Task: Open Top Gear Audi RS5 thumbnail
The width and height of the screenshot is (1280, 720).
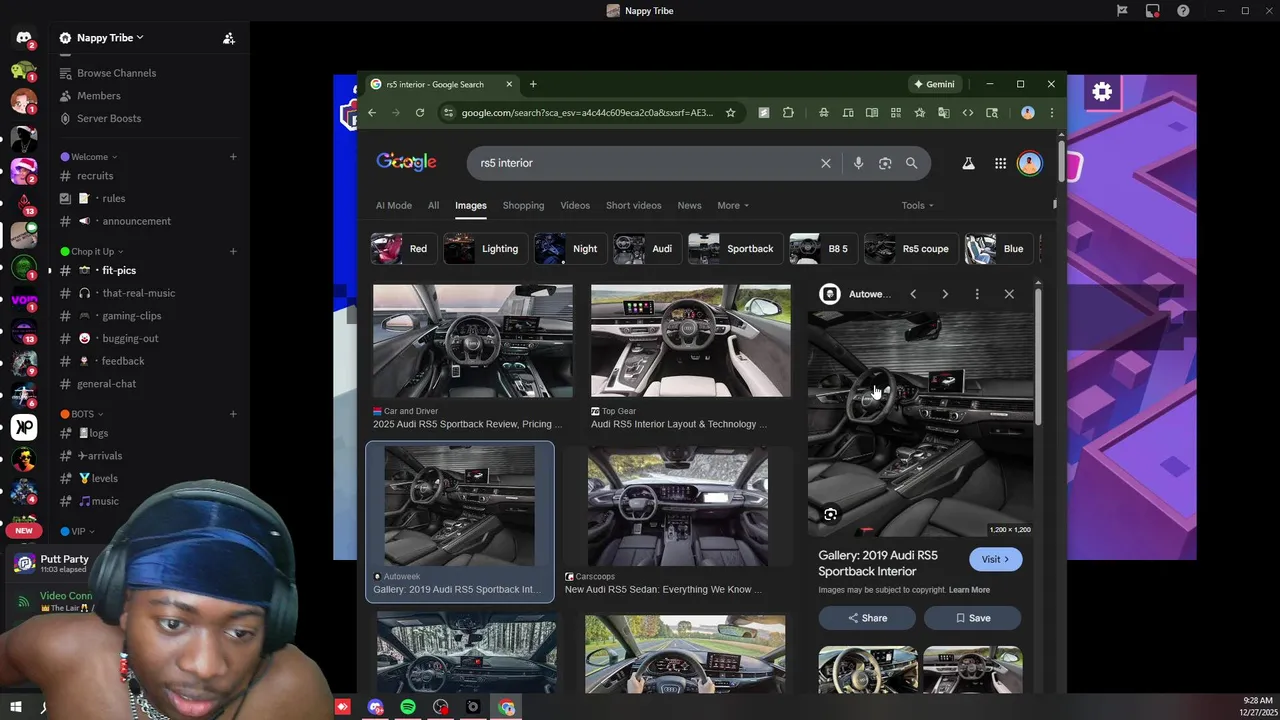Action: click(x=690, y=341)
